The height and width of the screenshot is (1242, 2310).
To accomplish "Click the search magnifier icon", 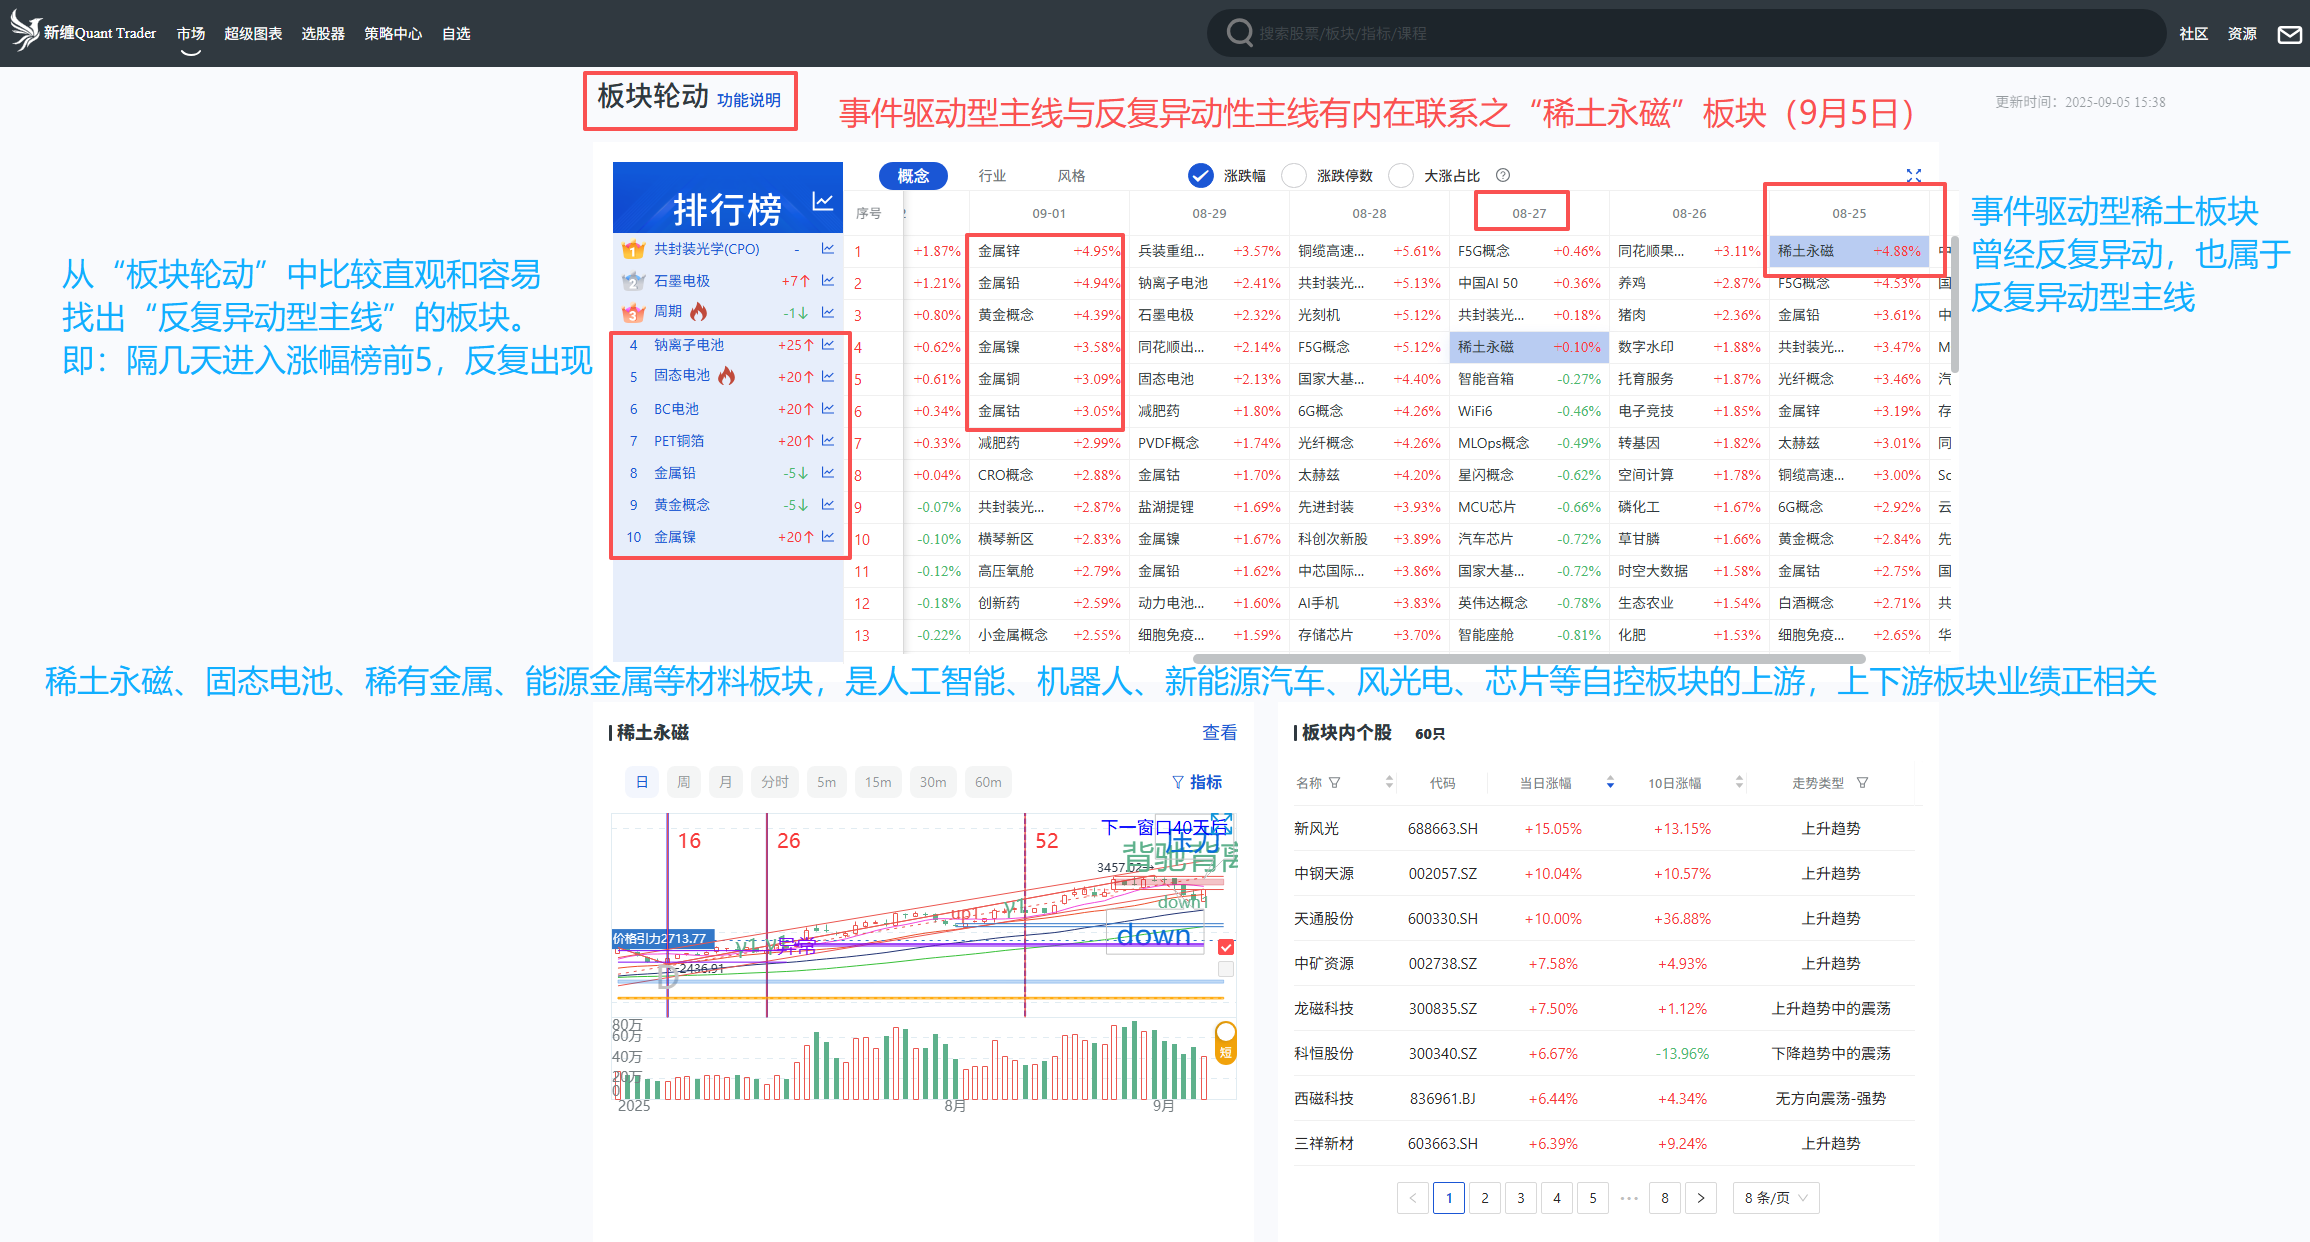I will click(1239, 33).
